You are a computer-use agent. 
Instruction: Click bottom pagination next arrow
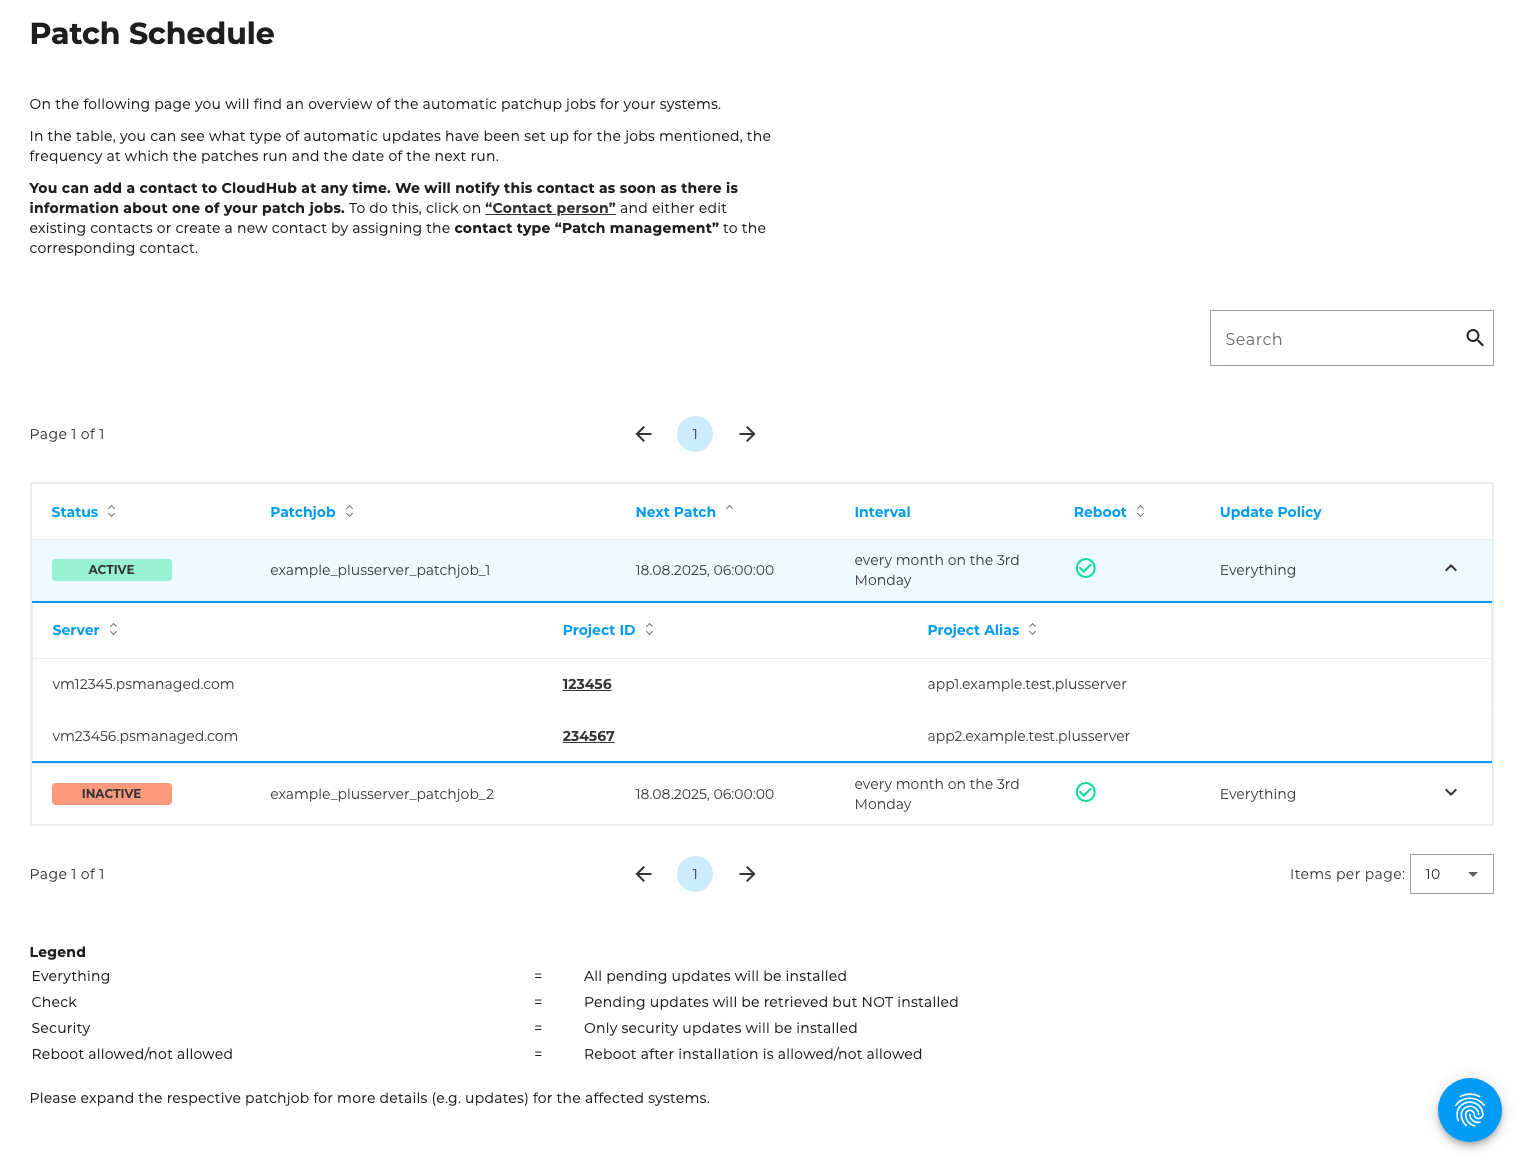[x=747, y=874]
